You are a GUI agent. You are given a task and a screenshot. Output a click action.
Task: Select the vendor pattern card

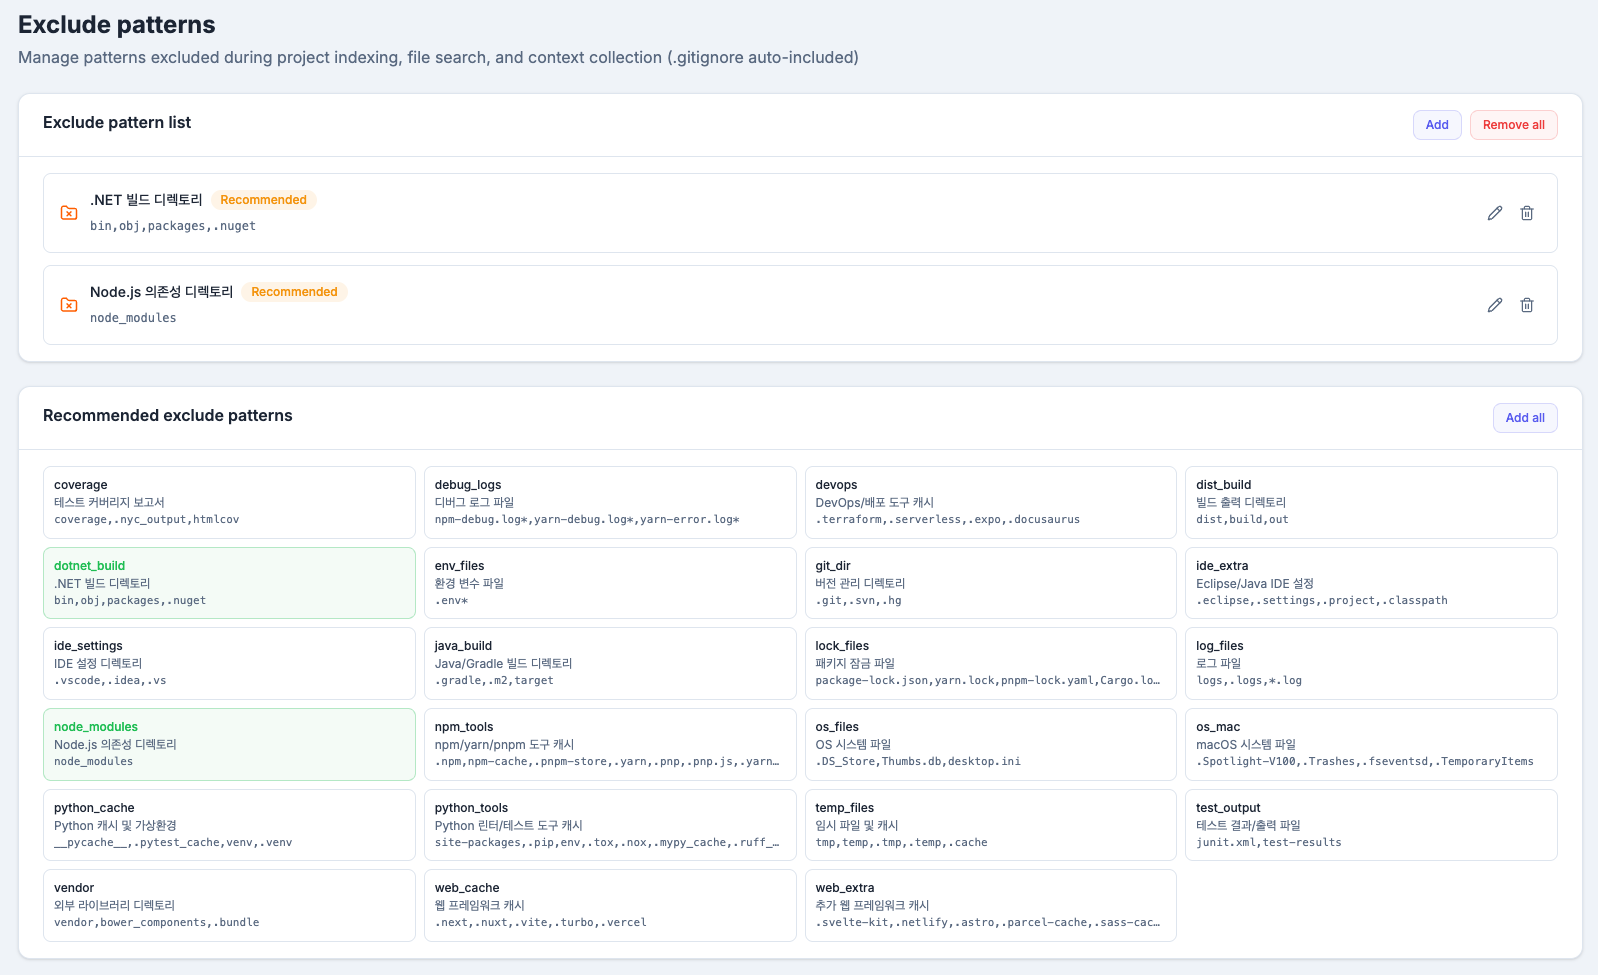[x=229, y=905]
